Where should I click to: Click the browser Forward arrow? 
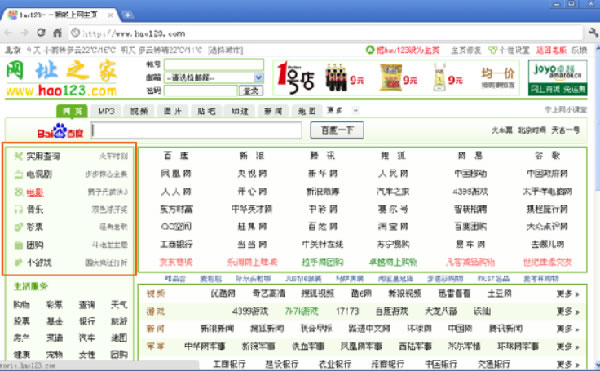point(25,33)
